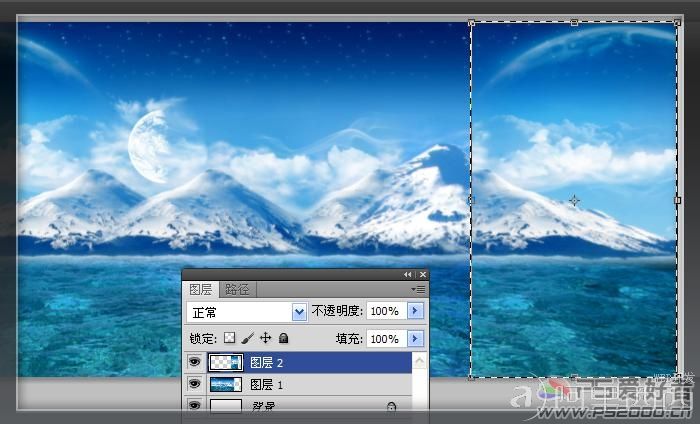This screenshot has width=700, height=424.
Task: Collapse the layers panel with double-arrow icon
Action: pos(407,274)
